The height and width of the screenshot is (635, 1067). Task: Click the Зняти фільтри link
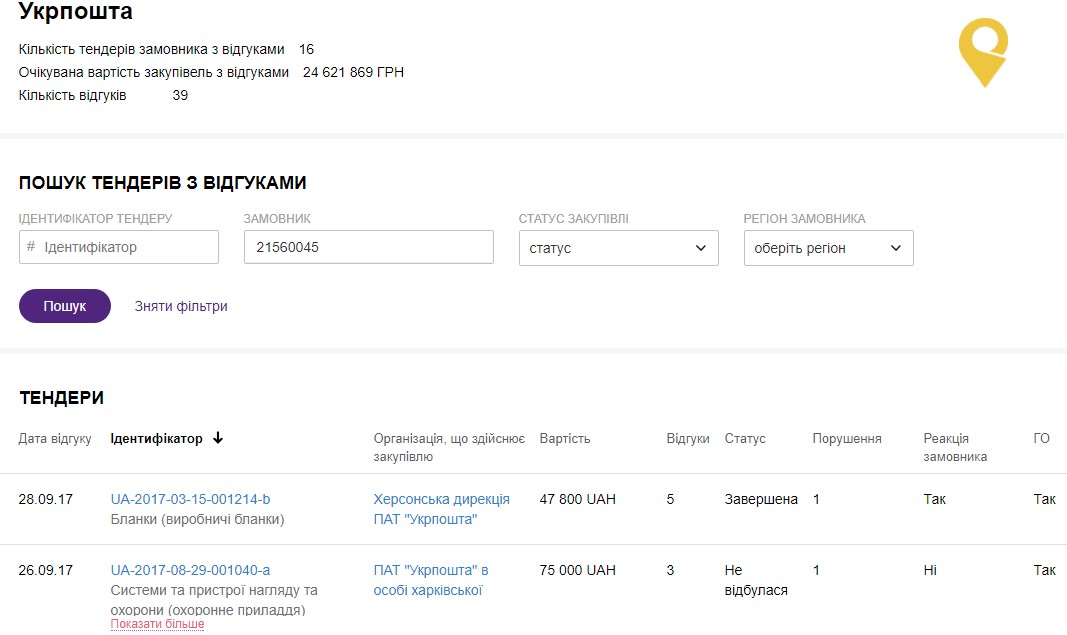point(181,306)
